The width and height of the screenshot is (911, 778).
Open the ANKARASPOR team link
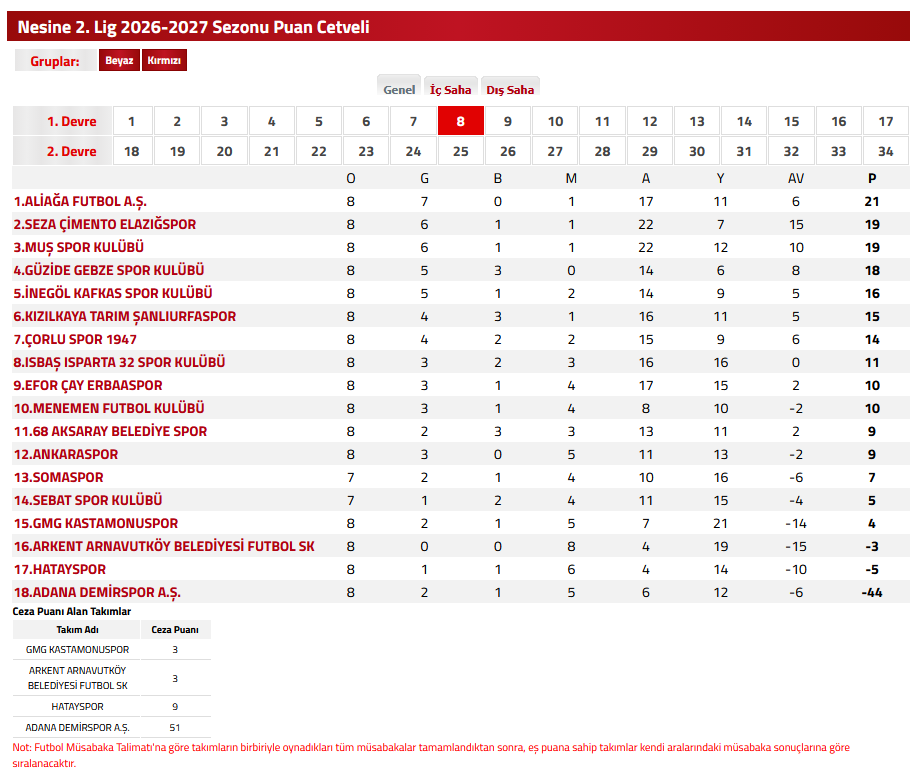click(x=66, y=454)
